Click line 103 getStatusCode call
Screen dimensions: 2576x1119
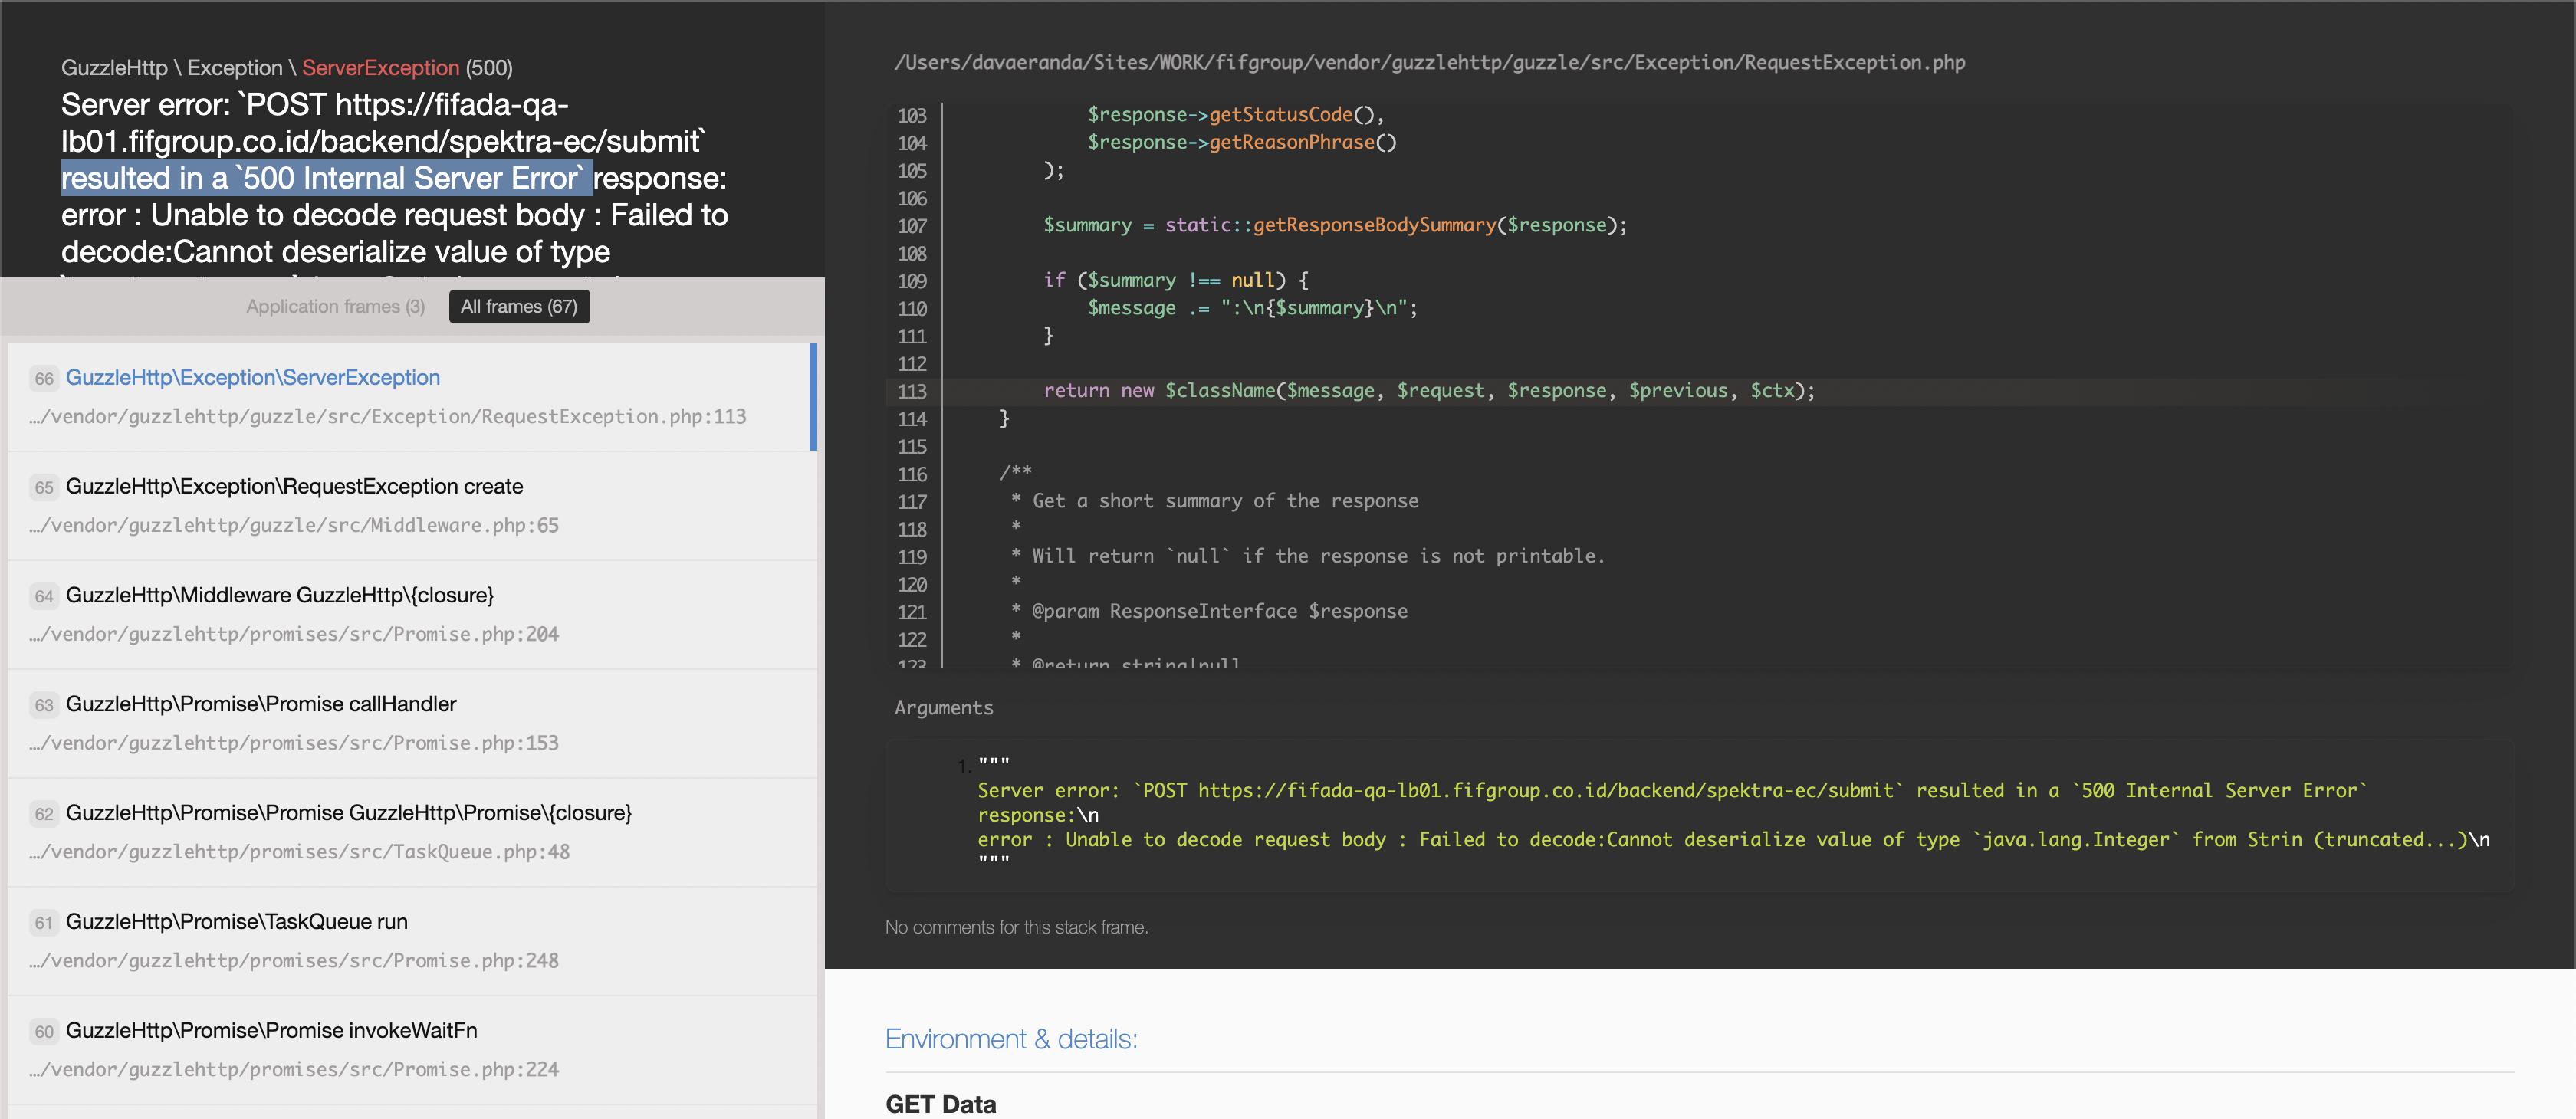click(x=1235, y=115)
